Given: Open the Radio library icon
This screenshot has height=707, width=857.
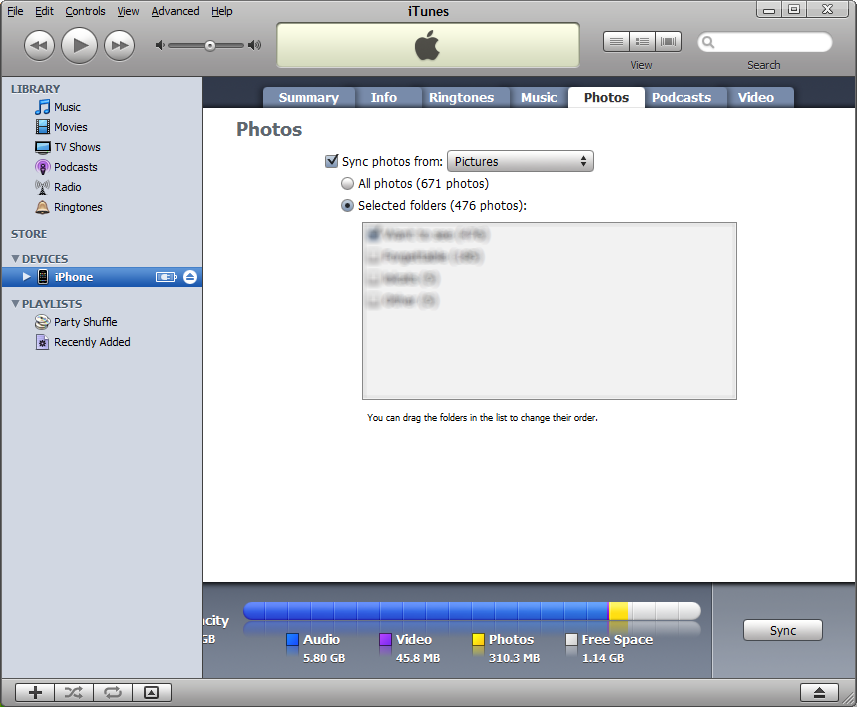Looking at the screenshot, I should 42,187.
